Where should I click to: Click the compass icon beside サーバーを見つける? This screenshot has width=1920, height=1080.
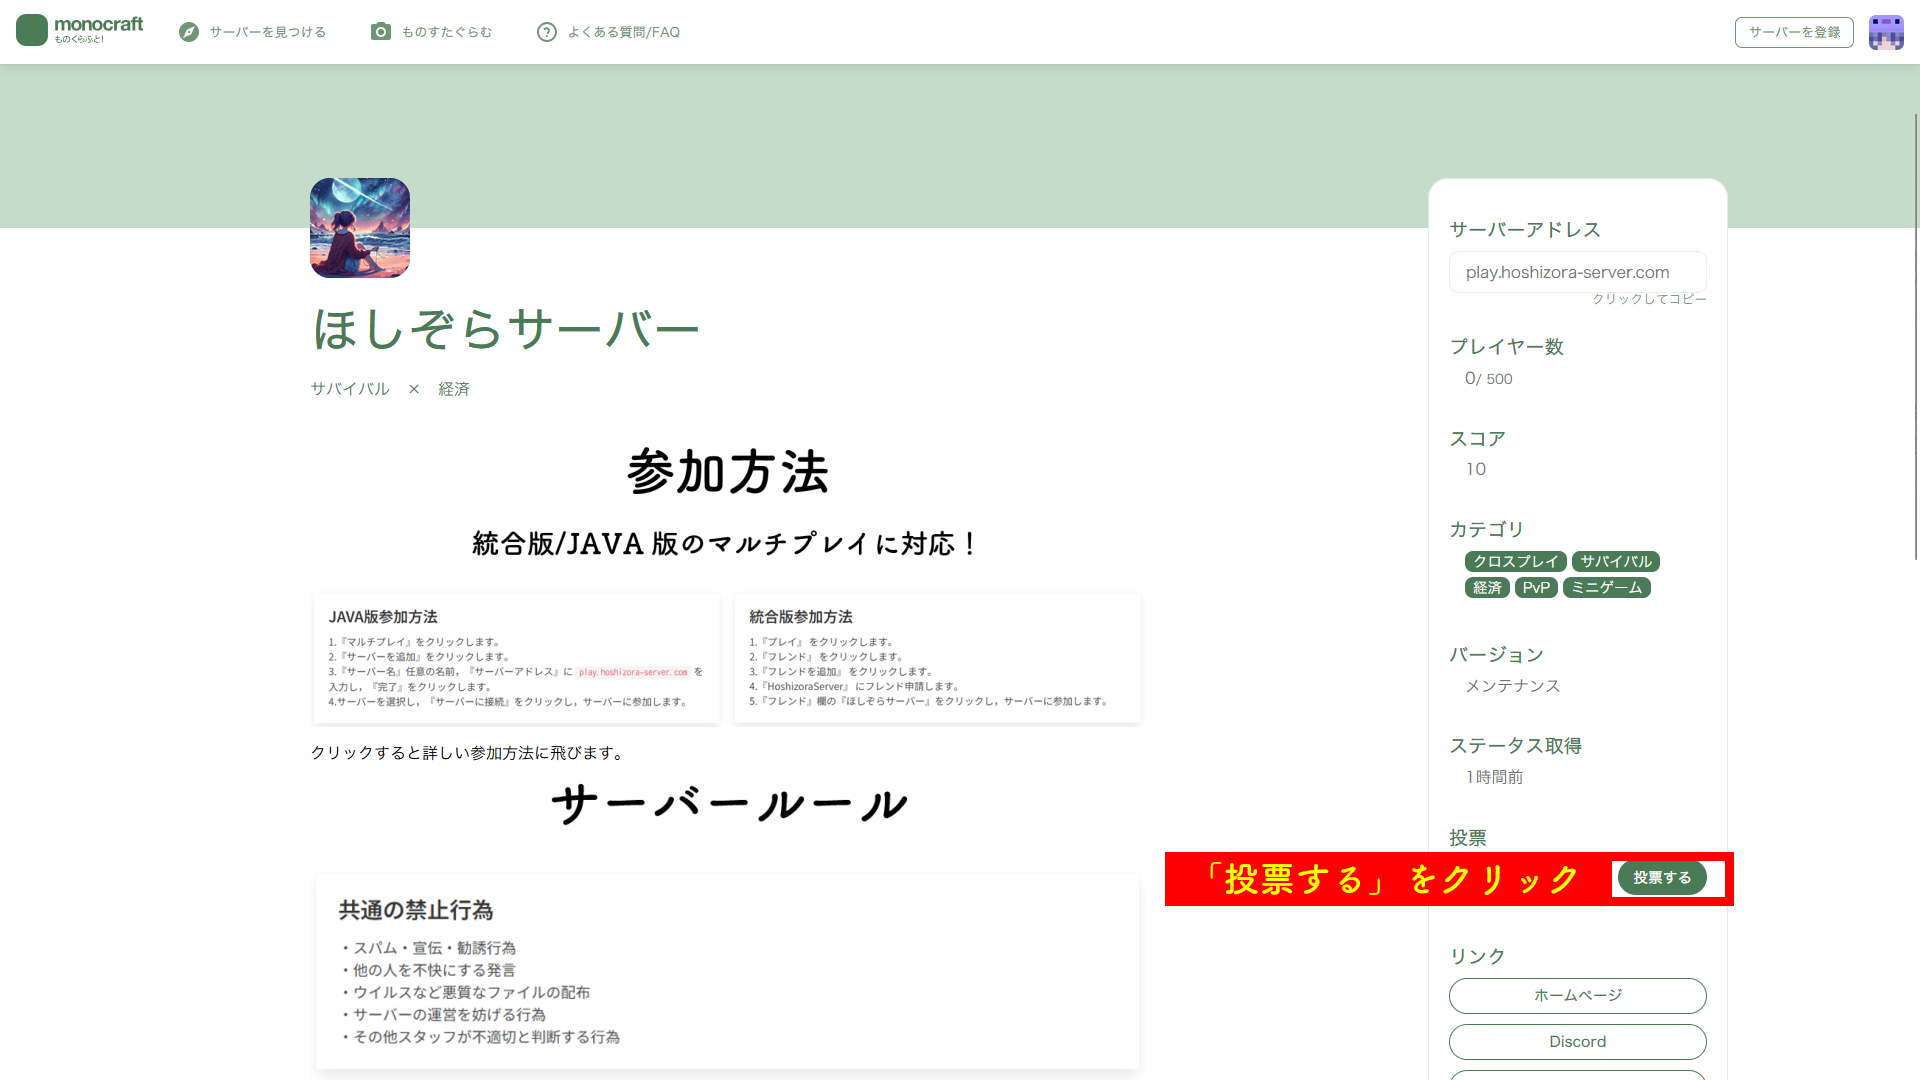[x=189, y=32]
